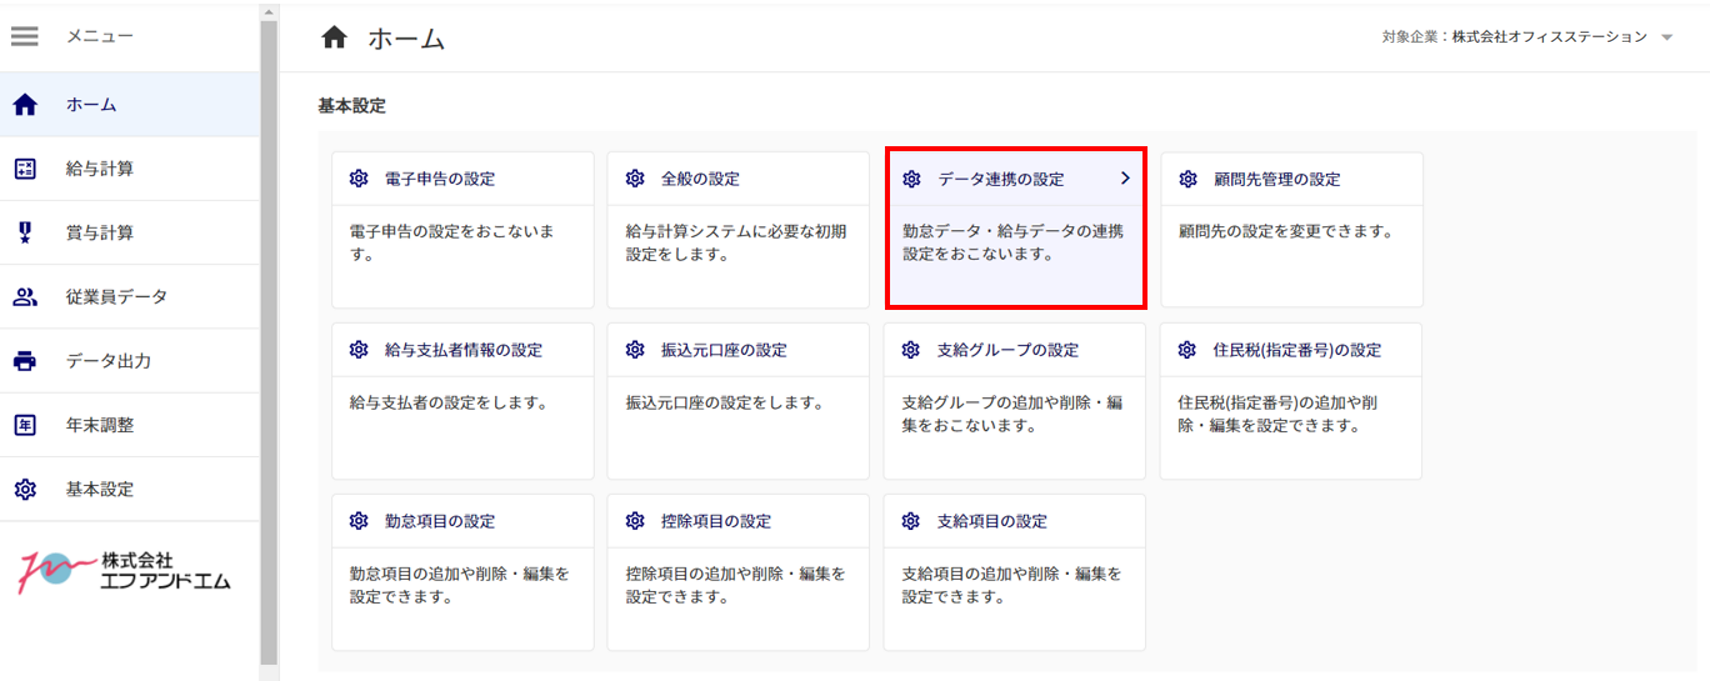Click the ホーム page title text

pos(406,39)
